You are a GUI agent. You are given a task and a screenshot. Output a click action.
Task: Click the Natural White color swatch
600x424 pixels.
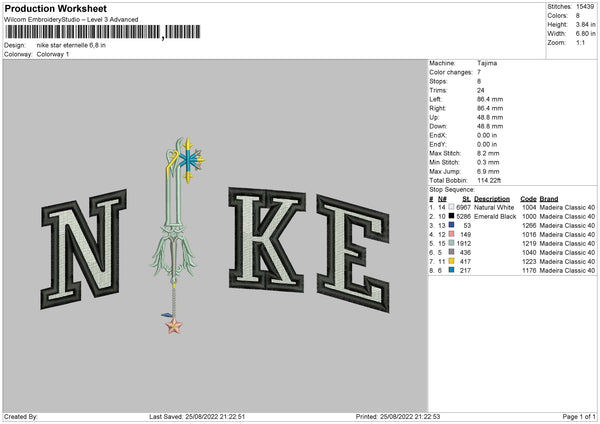pos(451,207)
